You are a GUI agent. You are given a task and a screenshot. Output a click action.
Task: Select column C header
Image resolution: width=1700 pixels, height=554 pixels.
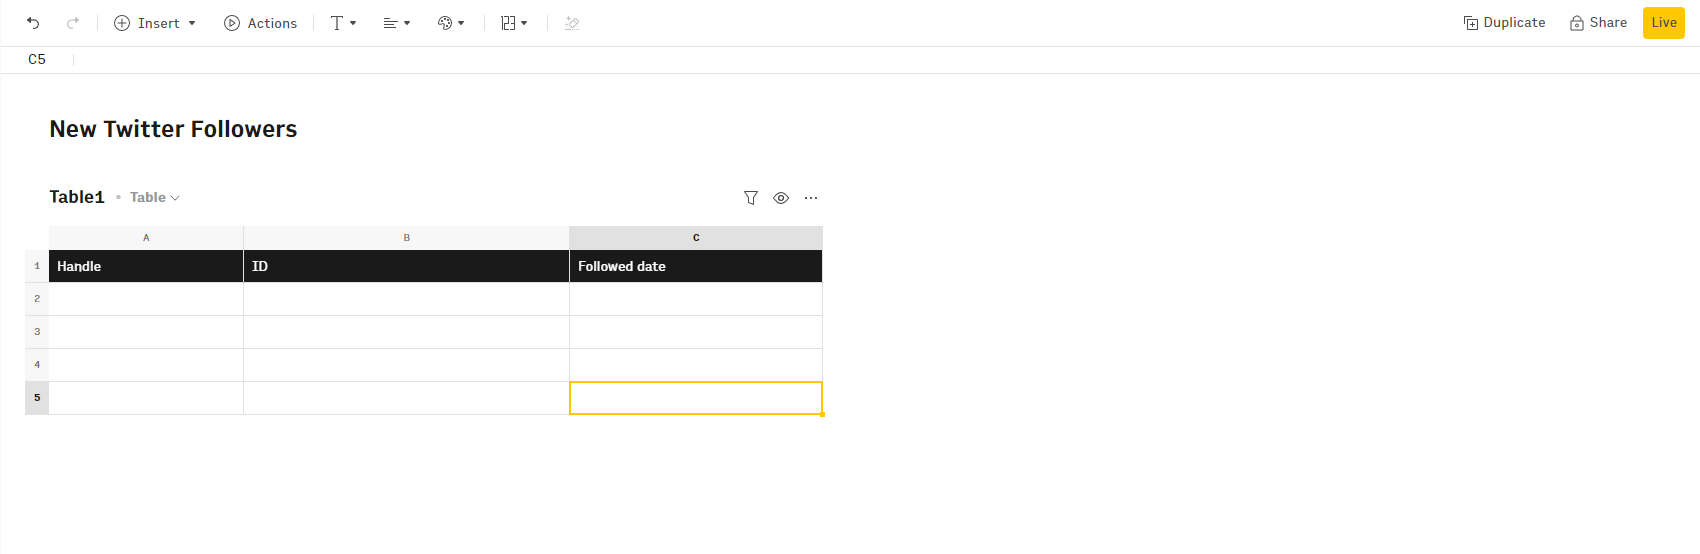(696, 238)
